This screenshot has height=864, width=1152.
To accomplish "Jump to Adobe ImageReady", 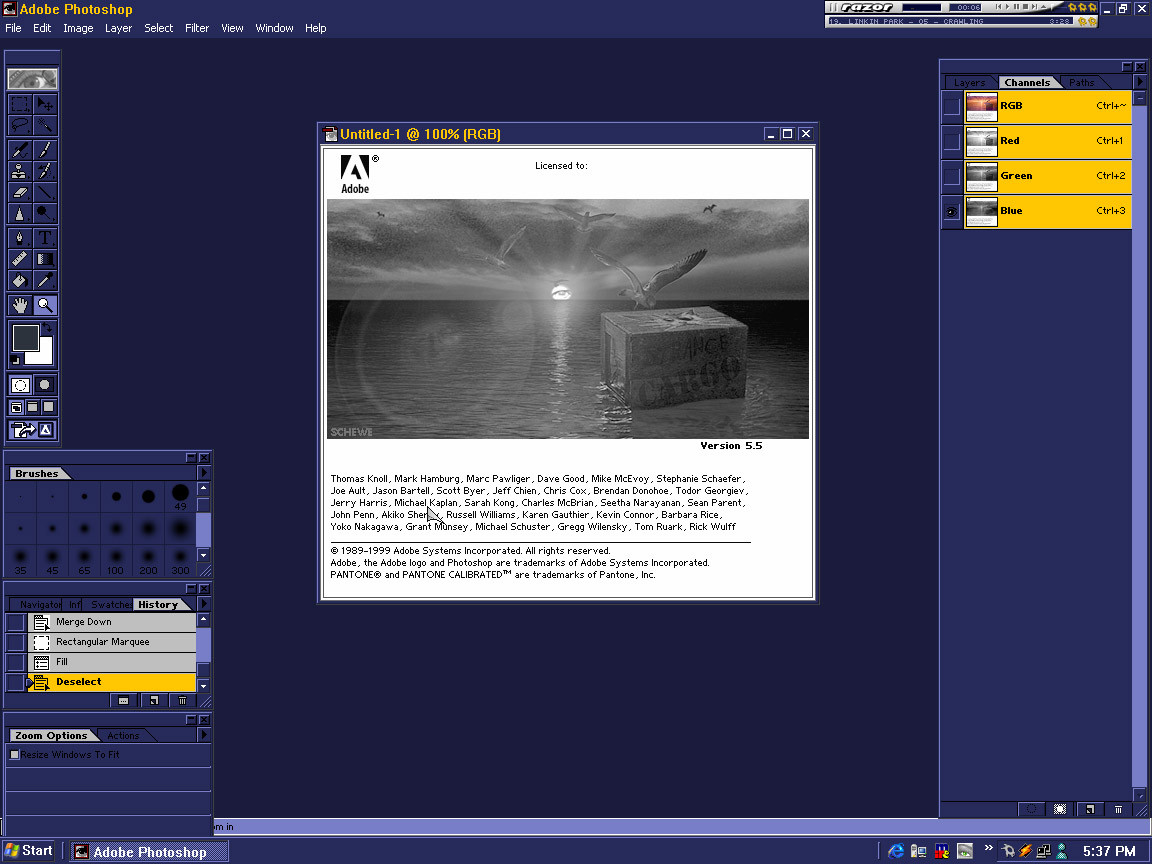I will coord(32,430).
